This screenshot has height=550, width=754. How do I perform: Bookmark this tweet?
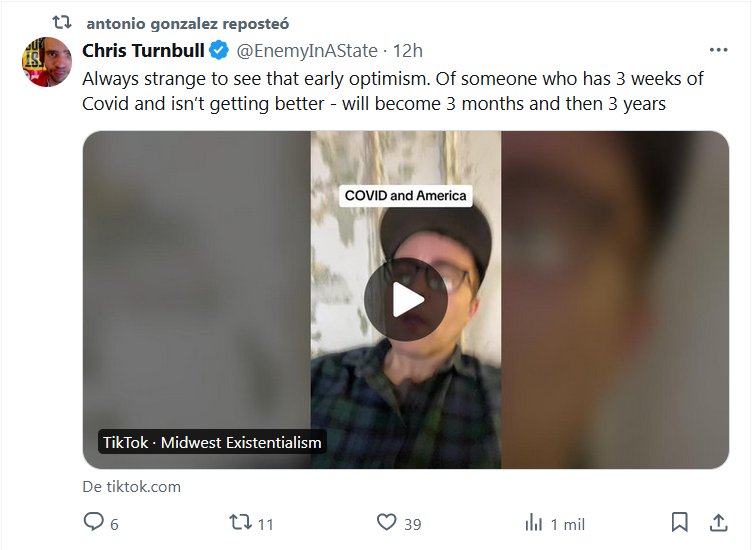(679, 522)
